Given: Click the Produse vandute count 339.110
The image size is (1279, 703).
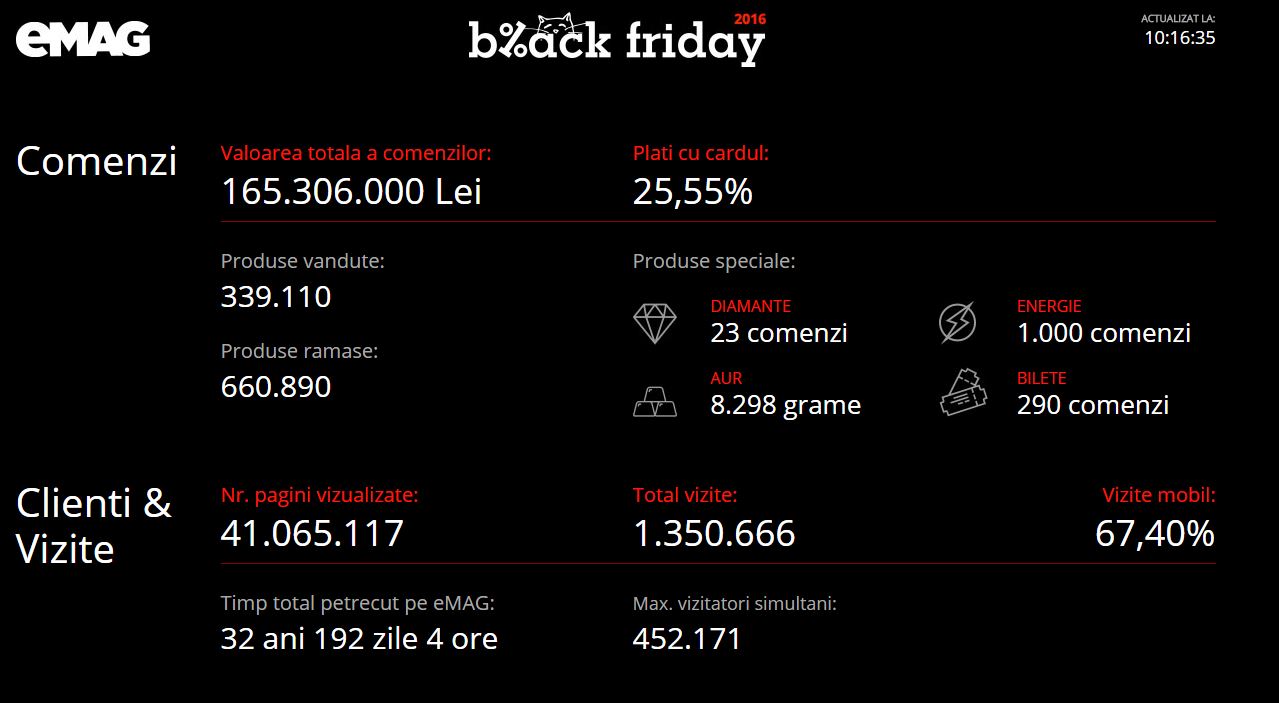Looking at the screenshot, I should tap(276, 297).
